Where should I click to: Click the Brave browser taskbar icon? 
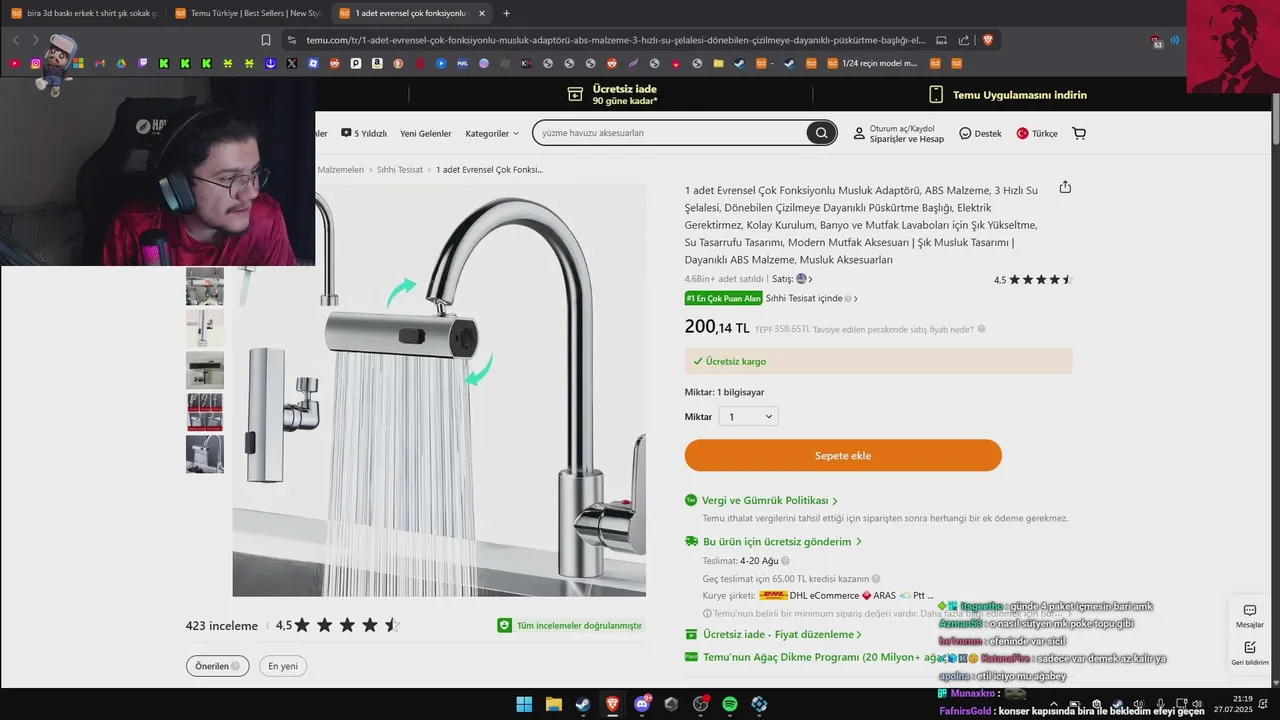[612, 704]
